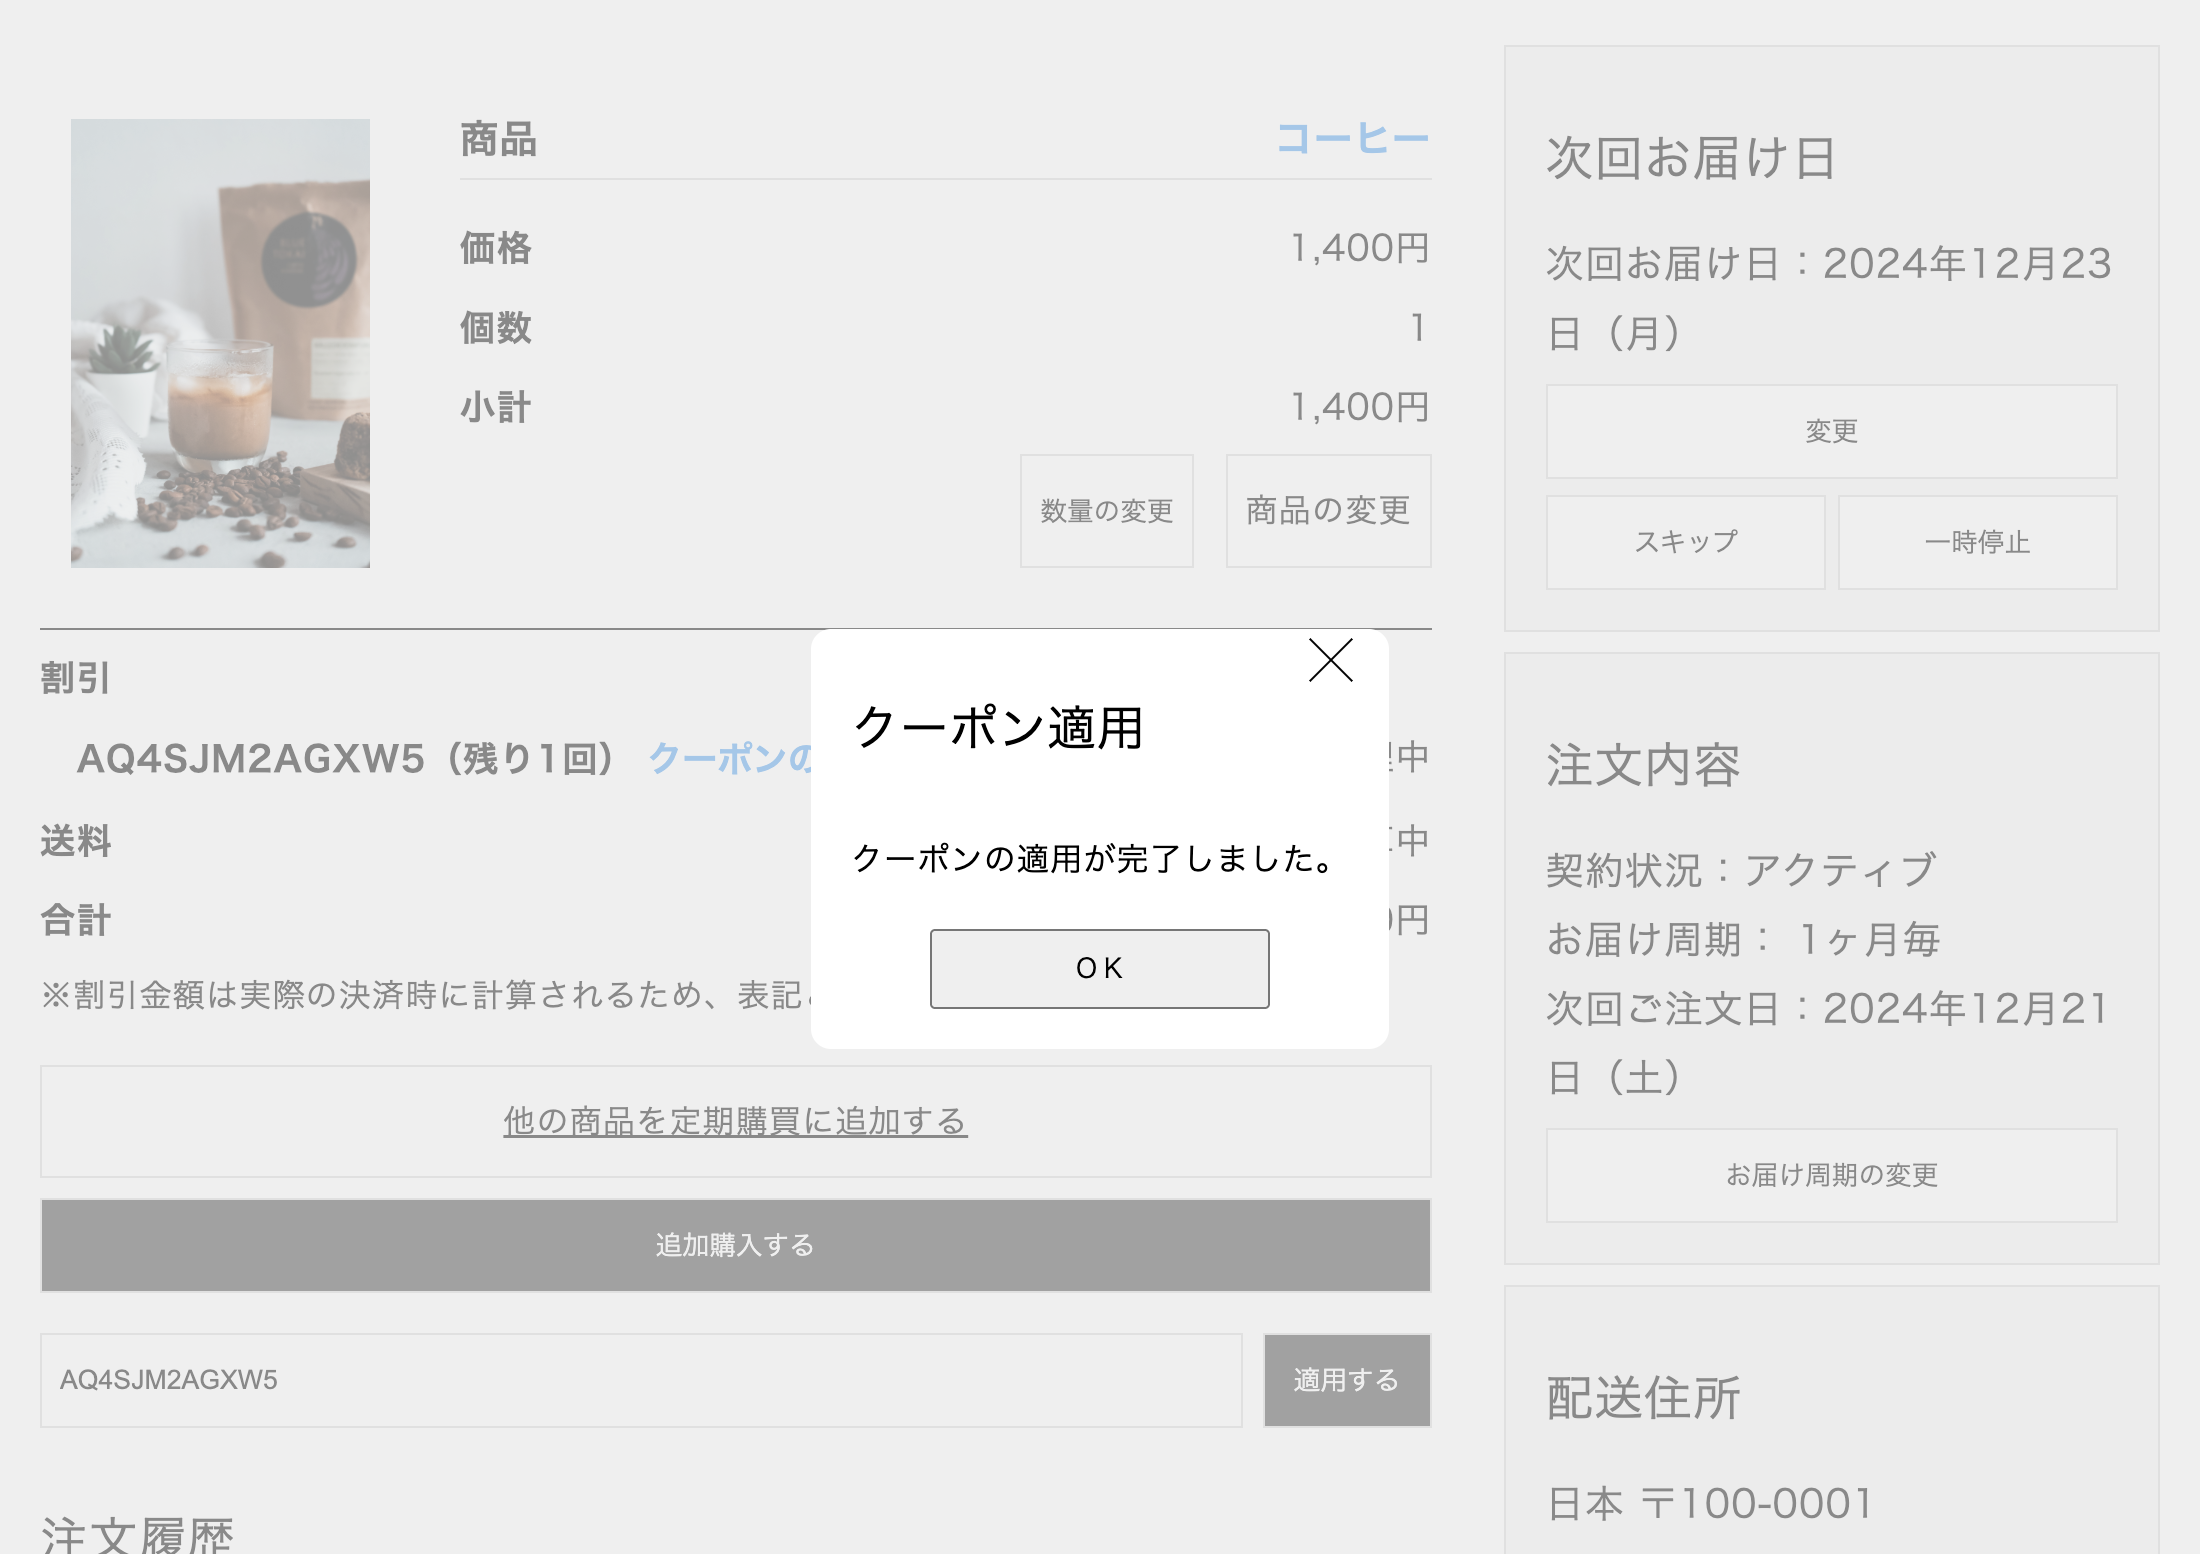Viewport: 2202px width, 1554px height.
Task: Click the 注文内容 section heading
Action: (1643, 766)
